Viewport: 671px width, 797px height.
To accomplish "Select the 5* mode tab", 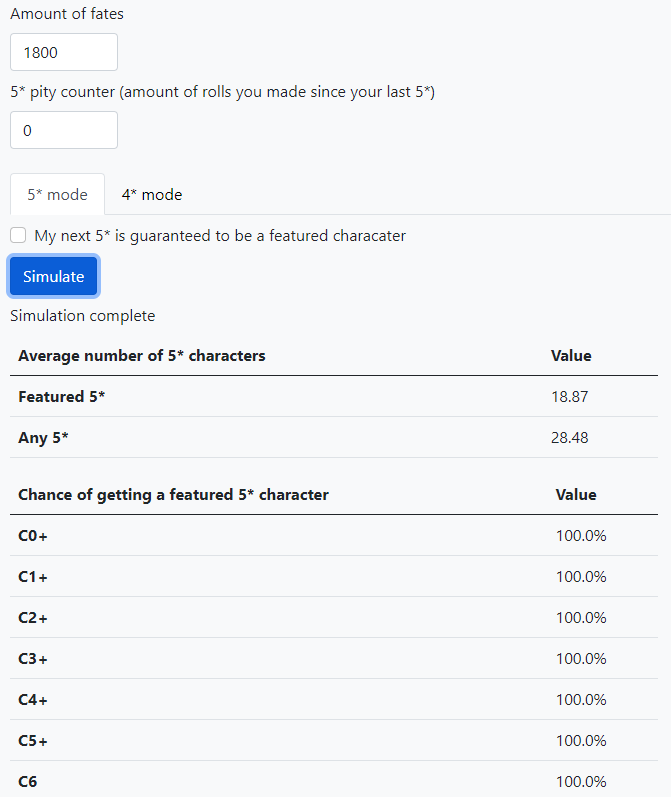I will click(x=57, y=195).
